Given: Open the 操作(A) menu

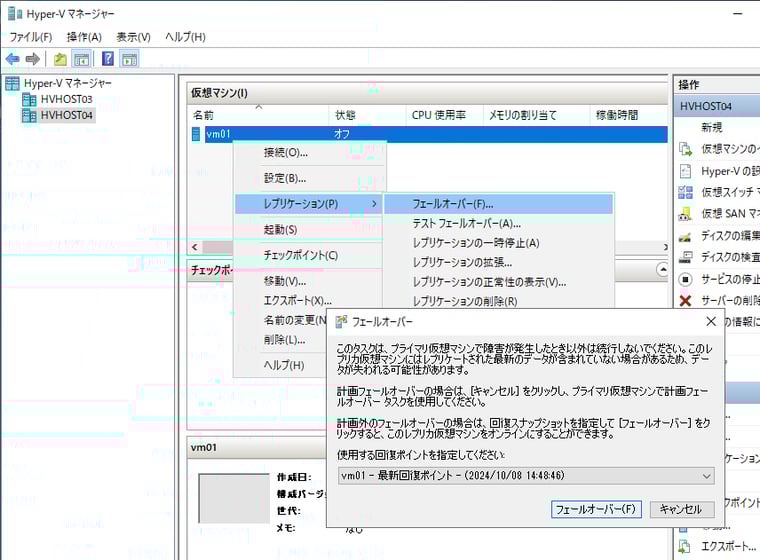Looking at the screenshot, I should click(x=84, y=37).
